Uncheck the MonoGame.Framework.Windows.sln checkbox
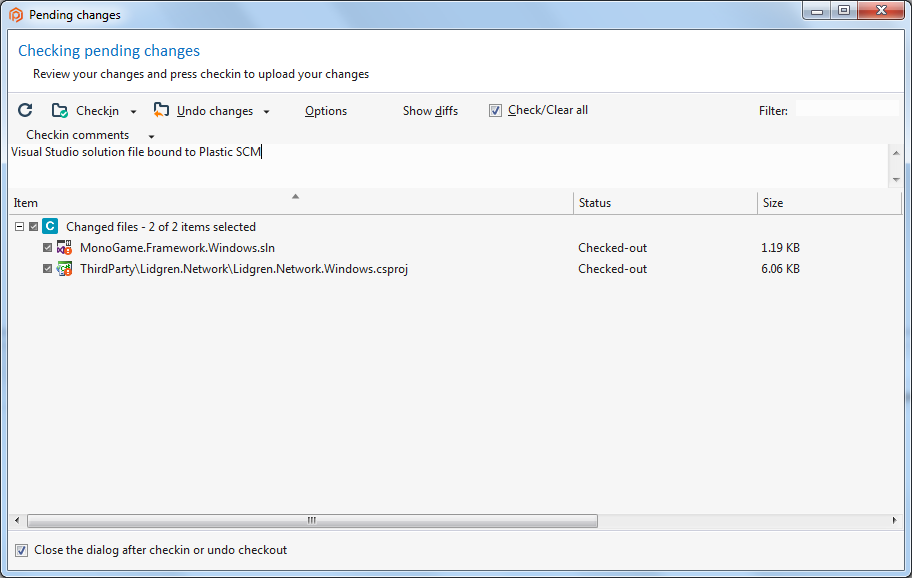The height and width of the screenshot is (578, 912). coord(48,248)
